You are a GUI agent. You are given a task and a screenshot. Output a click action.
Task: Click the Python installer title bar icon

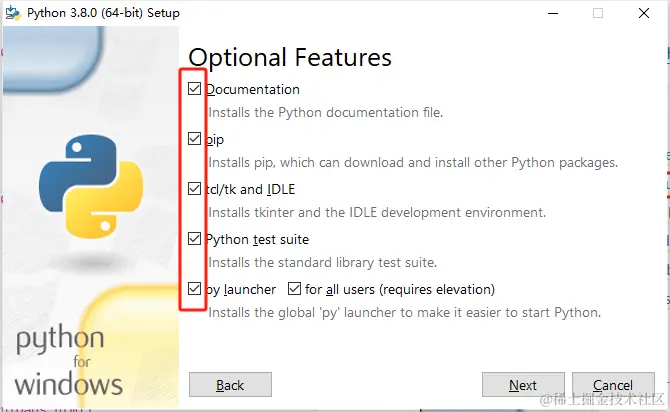click(x=13, y=13)
